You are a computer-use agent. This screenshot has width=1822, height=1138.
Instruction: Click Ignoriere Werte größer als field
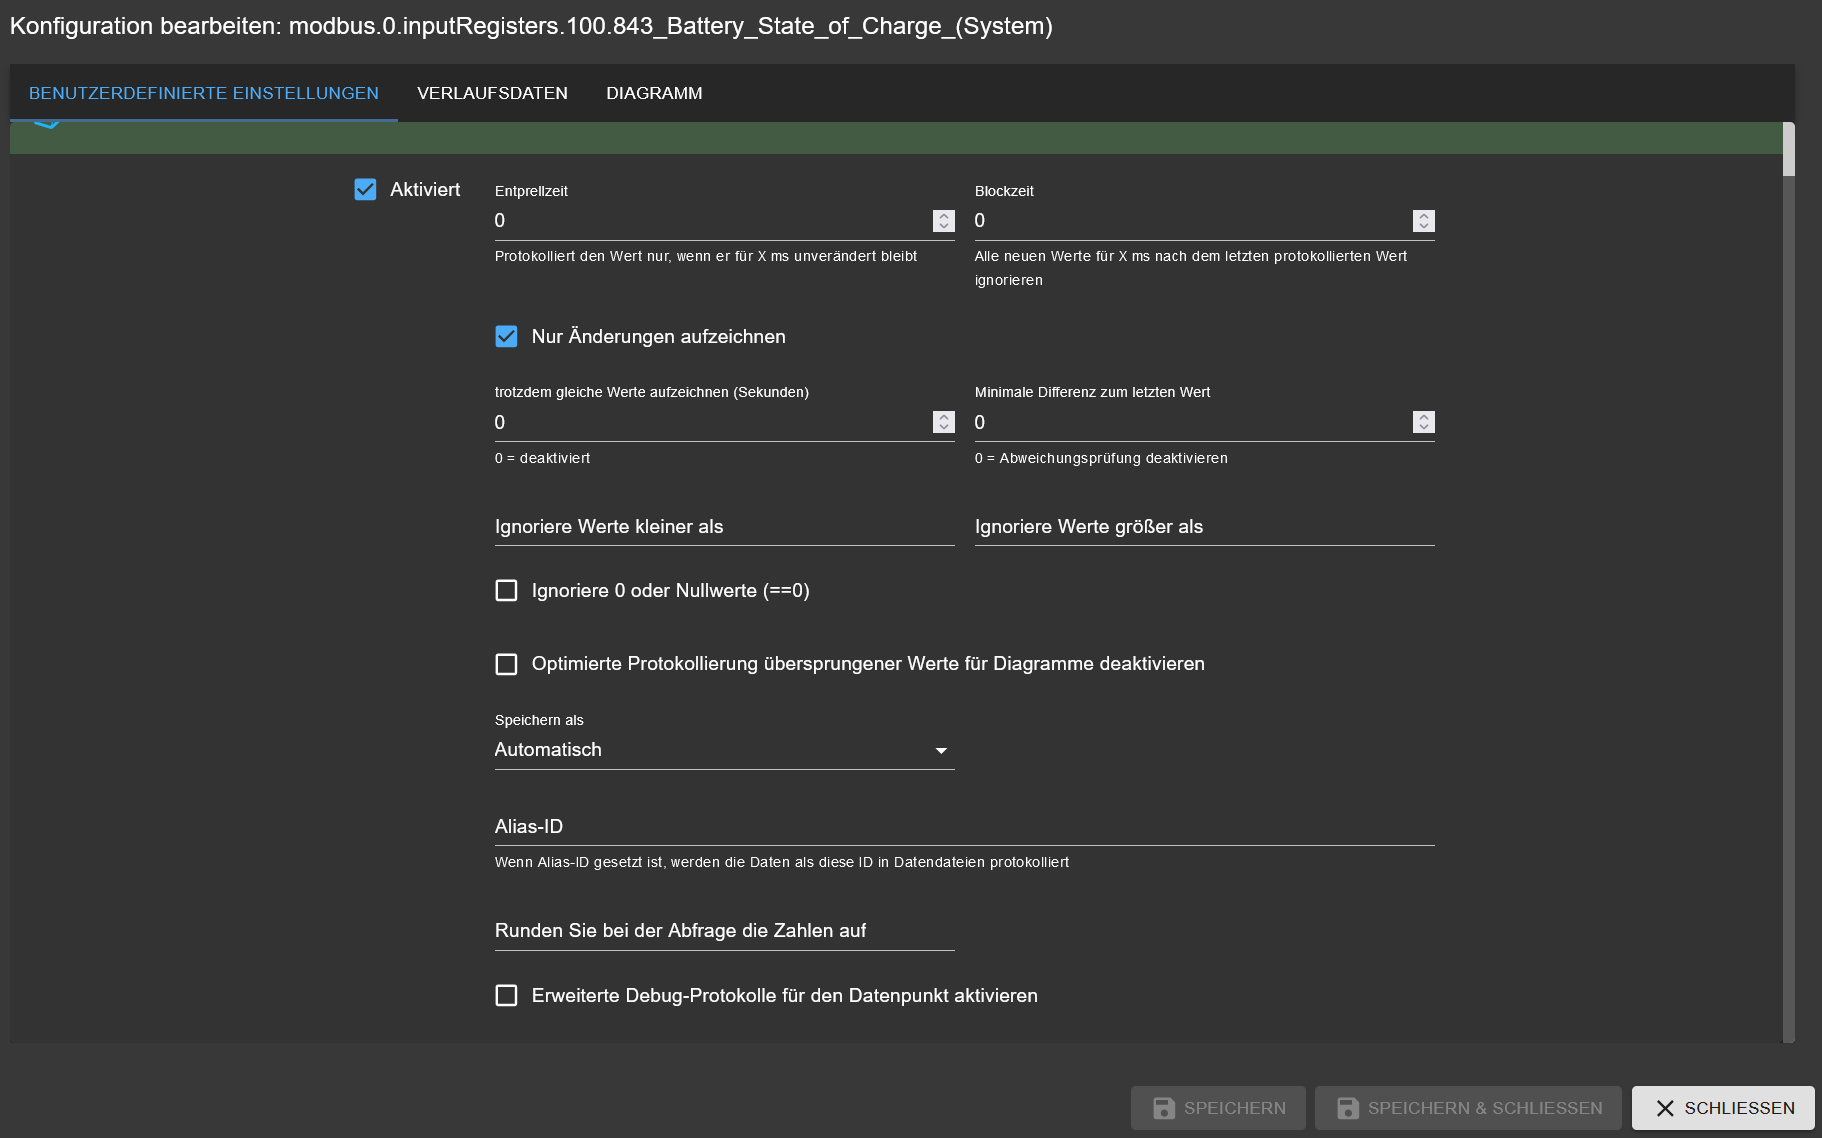tap(1204, 527)
